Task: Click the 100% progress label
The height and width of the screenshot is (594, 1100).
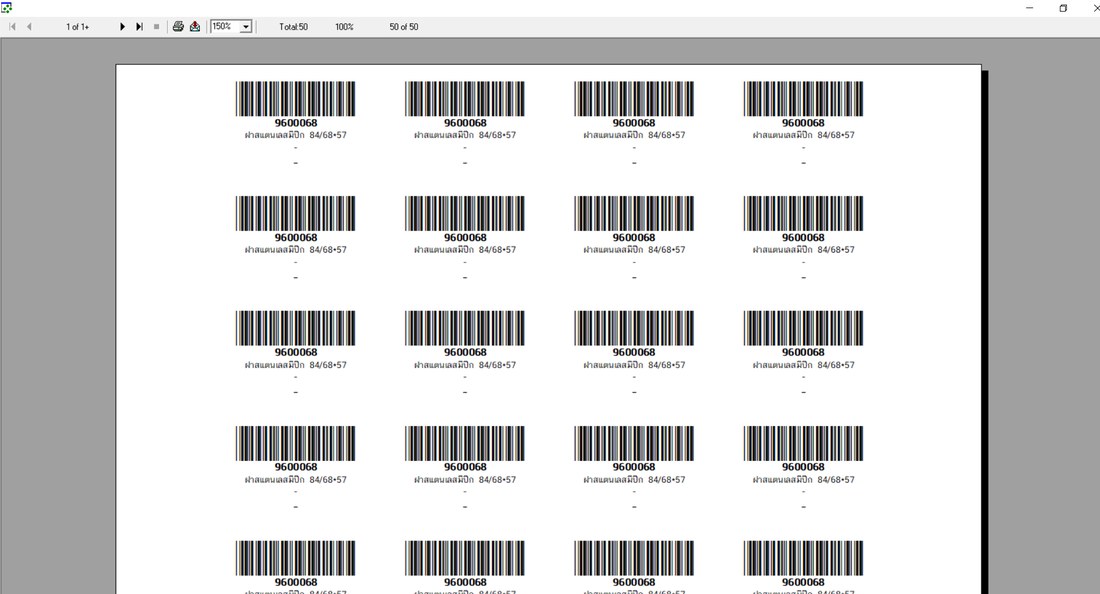Action: click(344, 27)
